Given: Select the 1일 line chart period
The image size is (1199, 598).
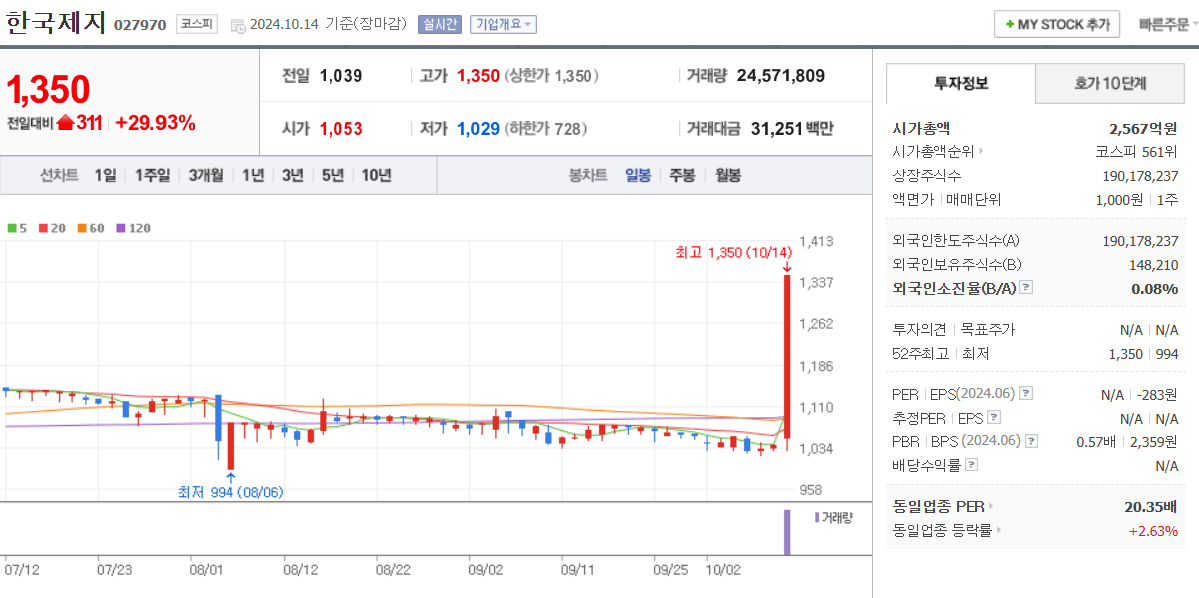Looking at the screenshot, I should click(x=106, y=175).
